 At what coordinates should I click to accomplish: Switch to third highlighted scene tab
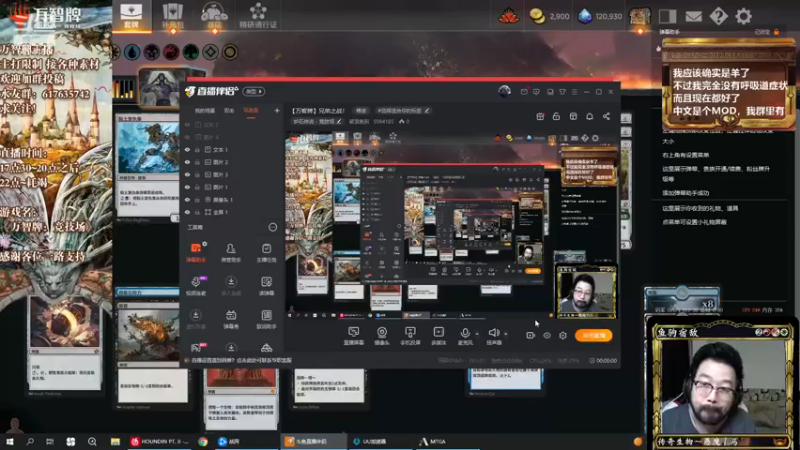251,110
